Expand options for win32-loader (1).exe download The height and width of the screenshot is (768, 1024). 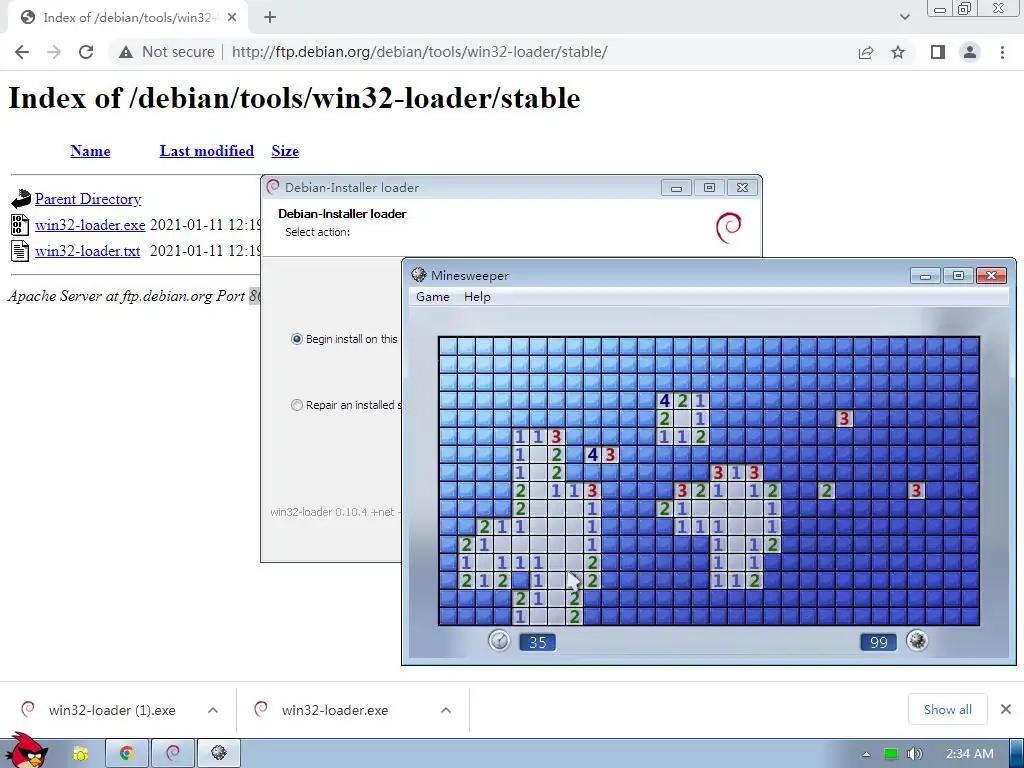click(x=213, y=710)
